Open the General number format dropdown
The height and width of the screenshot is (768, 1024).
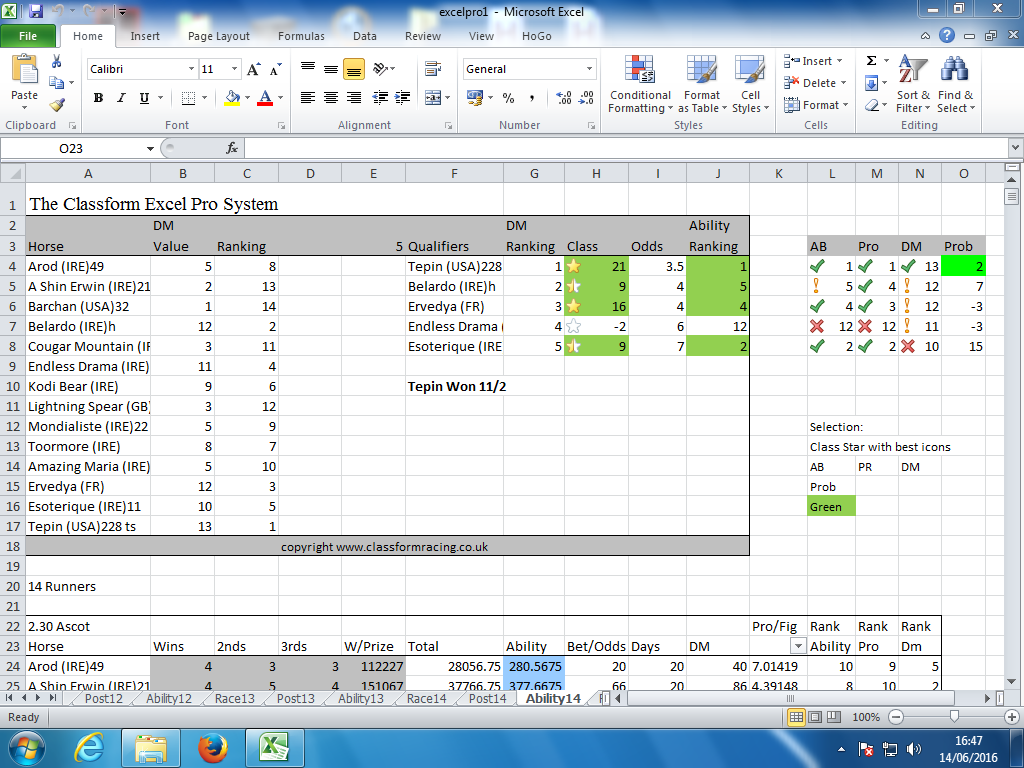[589, 70]
